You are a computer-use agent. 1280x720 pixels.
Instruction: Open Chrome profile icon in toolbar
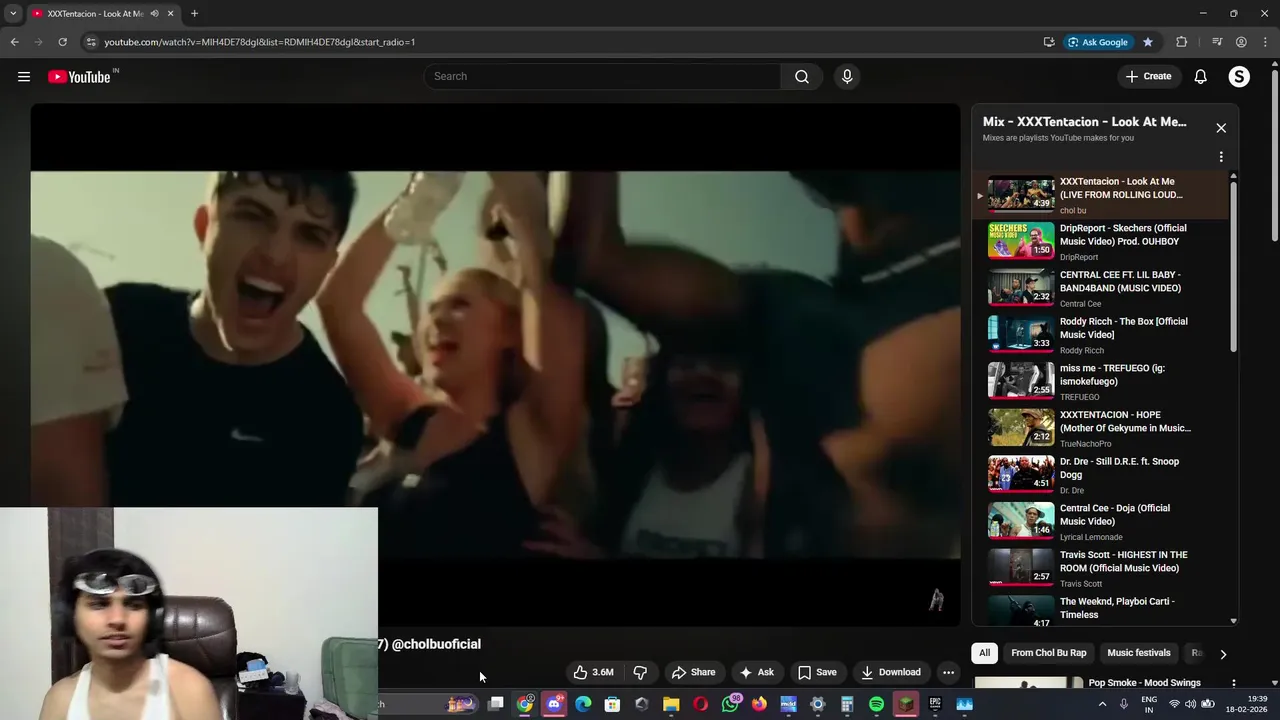(x=1241, y=42)
